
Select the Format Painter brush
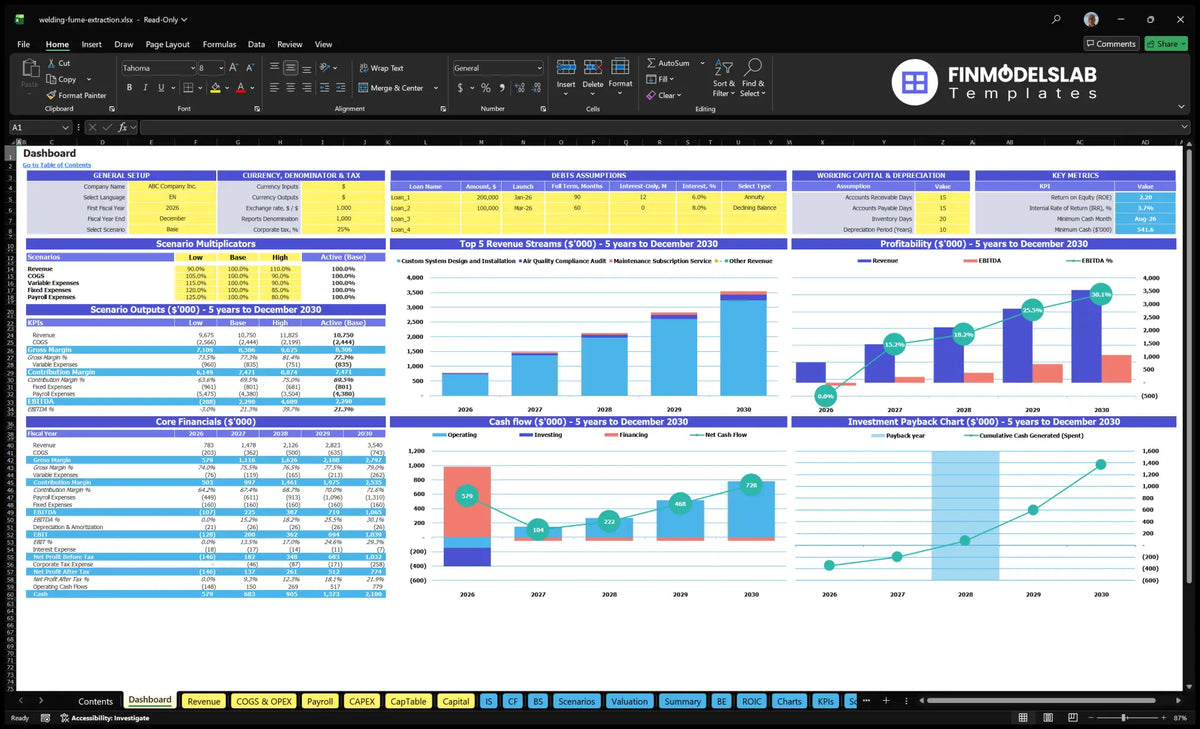pyautogui.click(x=50, y=95)
